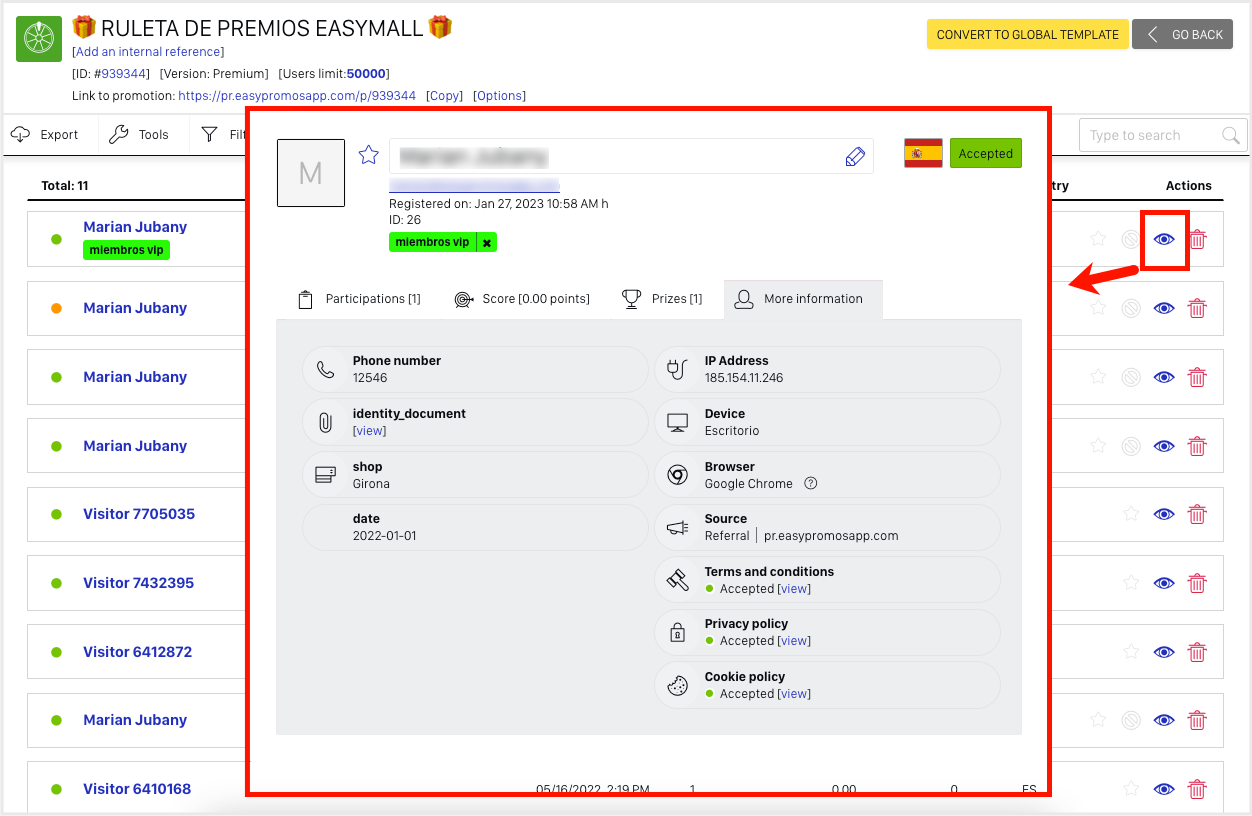The width and height of the screenshot is (1252, 816).
Task: Toggle favorite star beside the M avatar
Action: click(368, 155)
